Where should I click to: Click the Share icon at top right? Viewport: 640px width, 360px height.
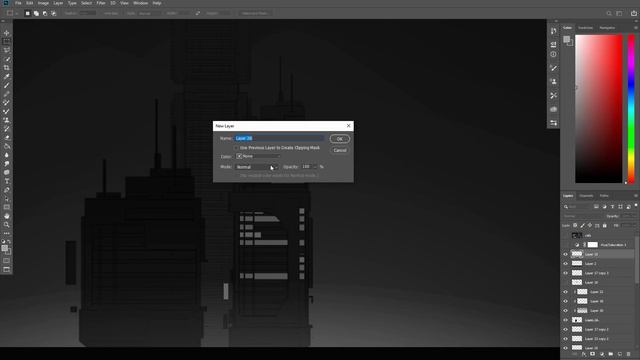pos(633,13)
